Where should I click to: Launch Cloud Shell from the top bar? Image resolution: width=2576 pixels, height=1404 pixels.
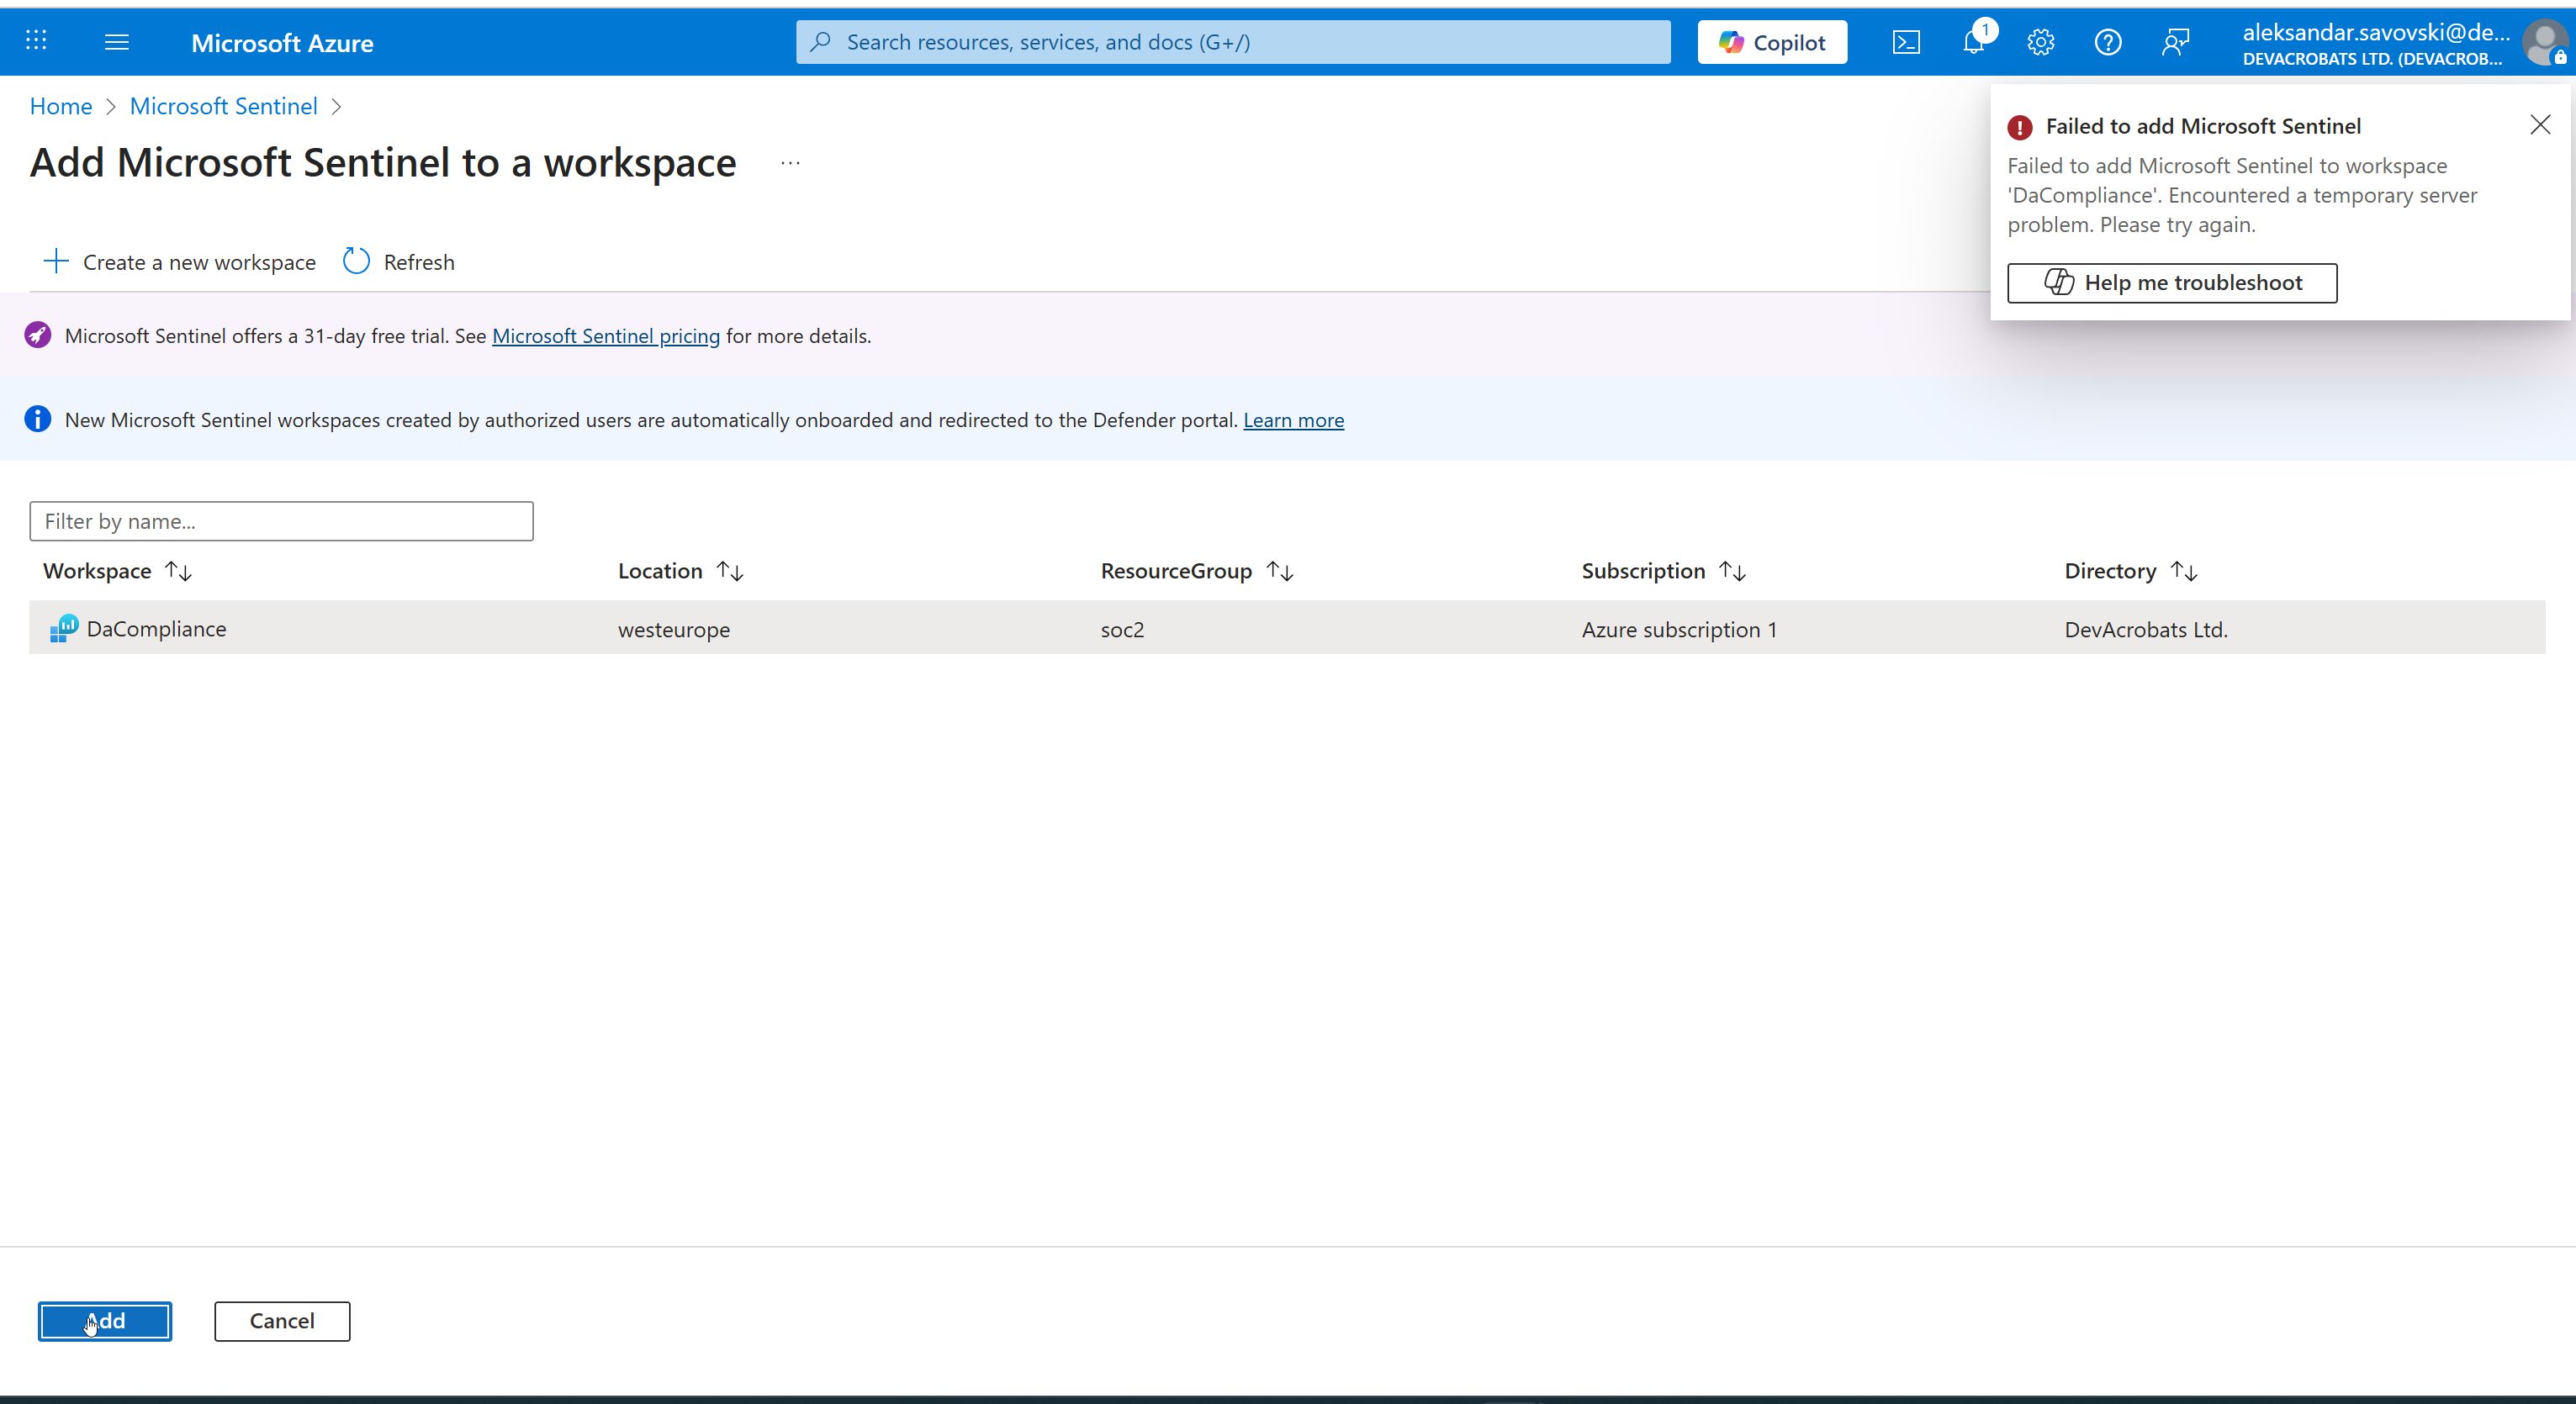click(x=1906, y=42)
